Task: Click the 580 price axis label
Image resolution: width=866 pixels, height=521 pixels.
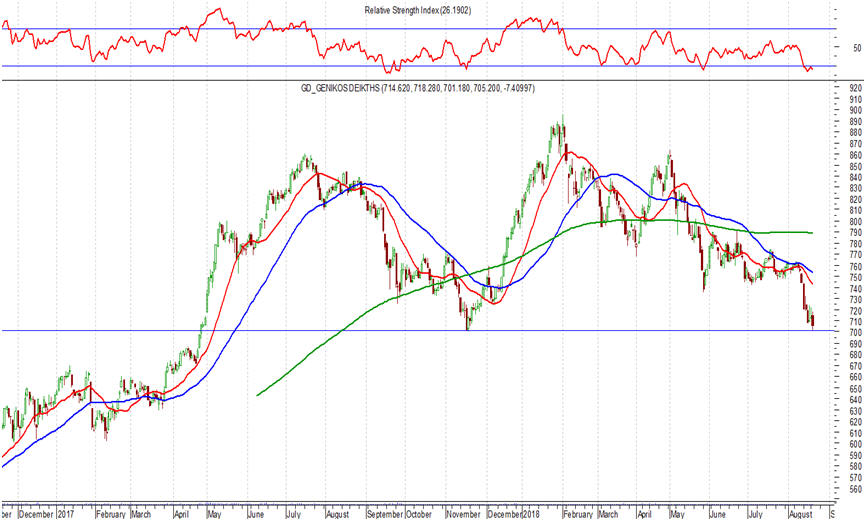Action: [x=856, y=466]
